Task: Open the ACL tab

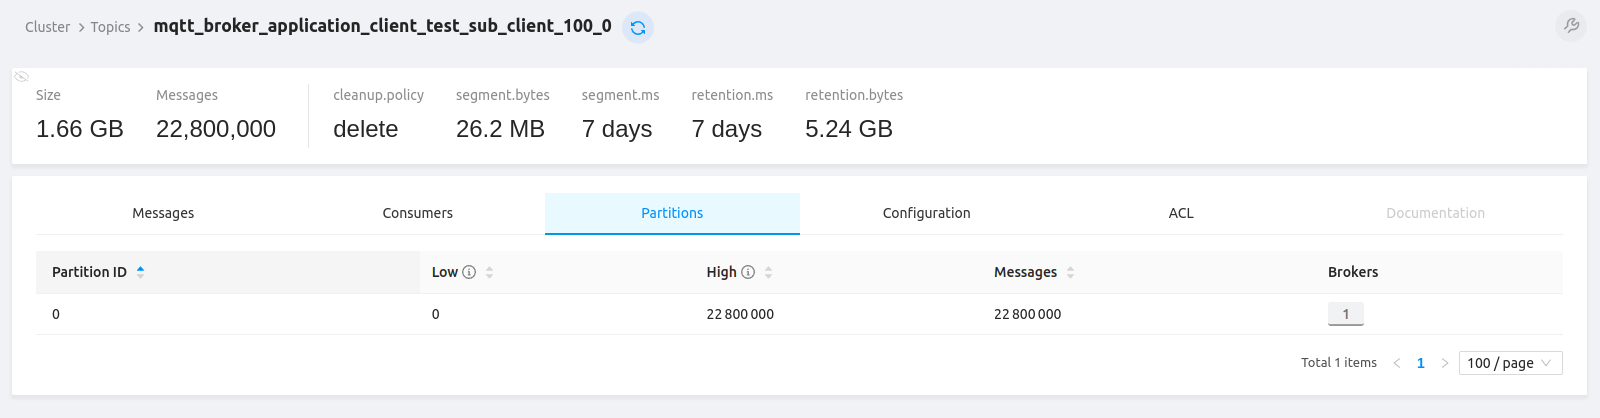Action: click(x=1181, y=213)
